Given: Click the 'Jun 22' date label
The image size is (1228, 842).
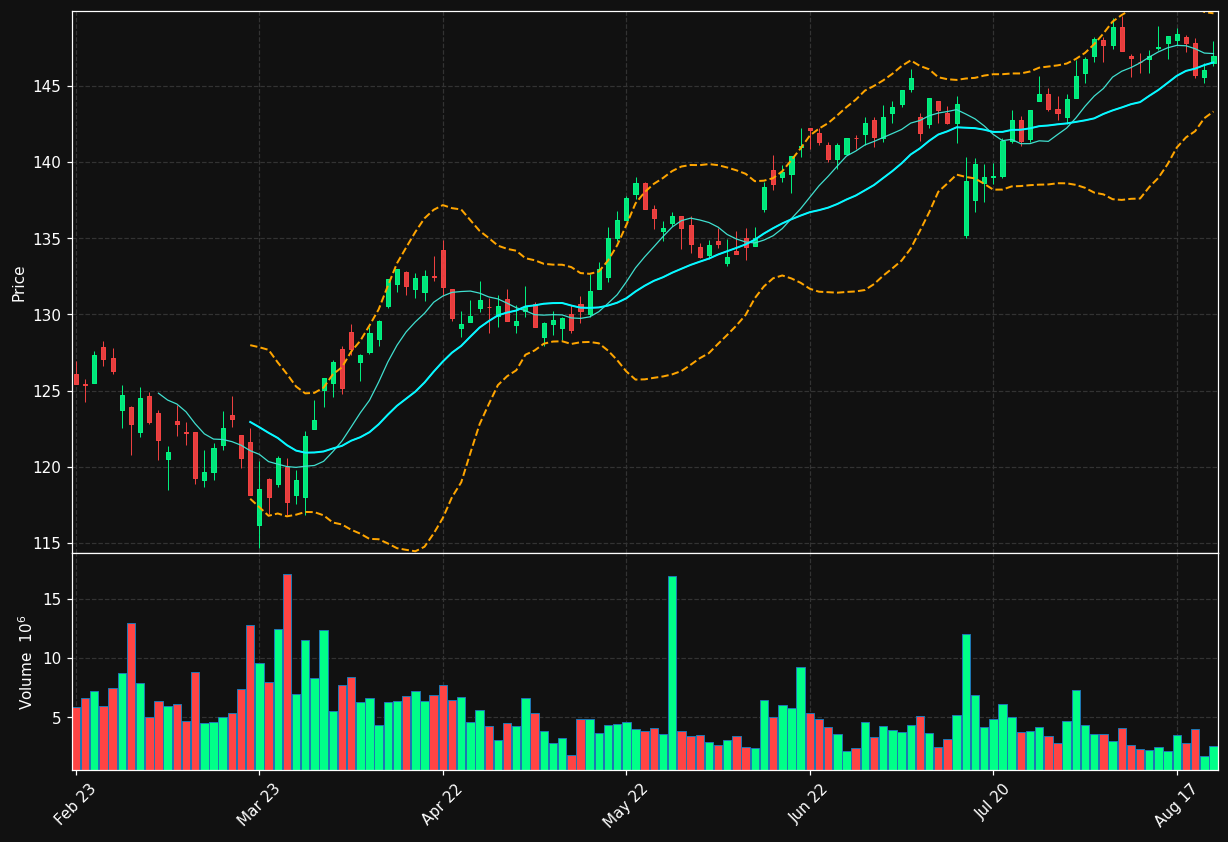Looking at the screenshot, I should (x=809, y=804).
